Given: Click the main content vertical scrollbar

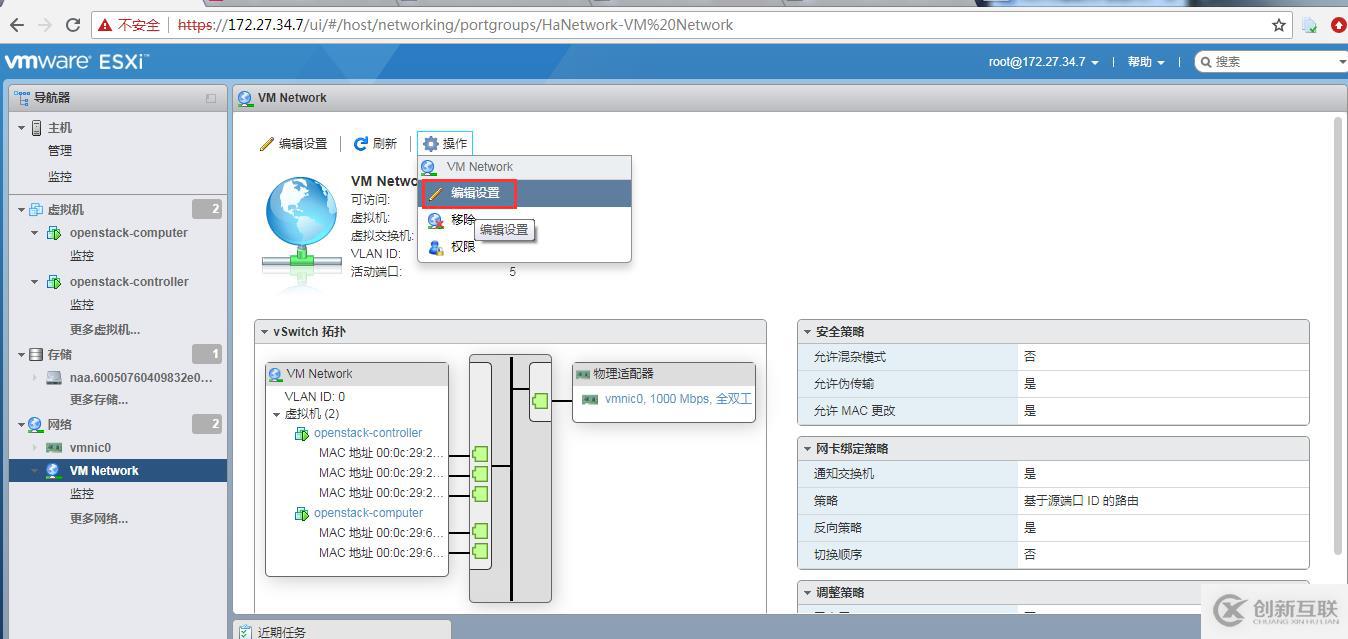Looking at the screenshot, I should (1338, 335).
